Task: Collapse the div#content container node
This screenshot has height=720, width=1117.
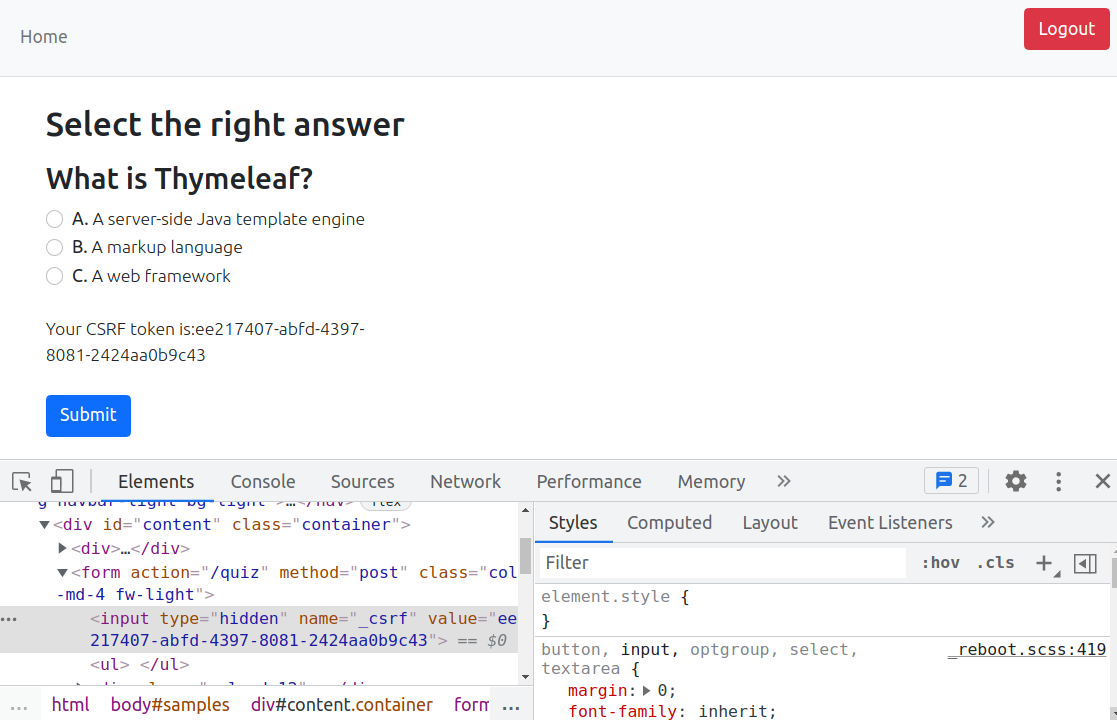Action: pyautogui.click(x=45, y=525)
